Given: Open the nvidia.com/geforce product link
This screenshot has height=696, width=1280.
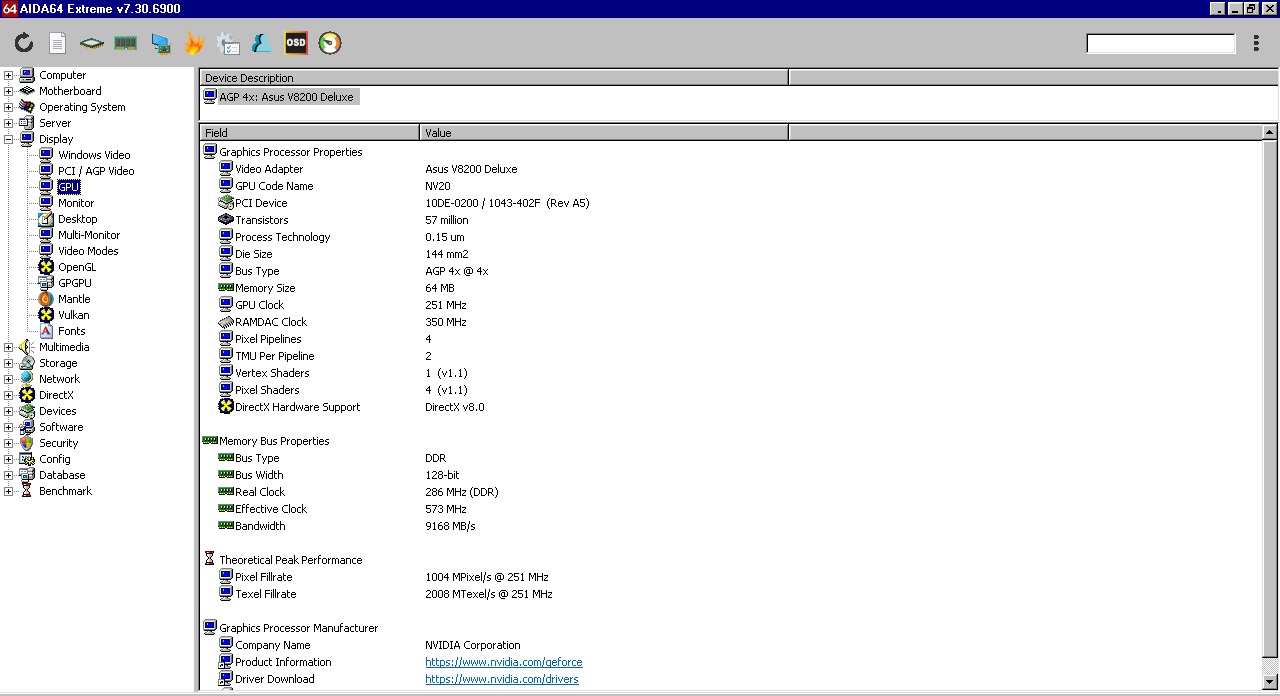Looking at the screenshot, I should [x=503, y=662].
